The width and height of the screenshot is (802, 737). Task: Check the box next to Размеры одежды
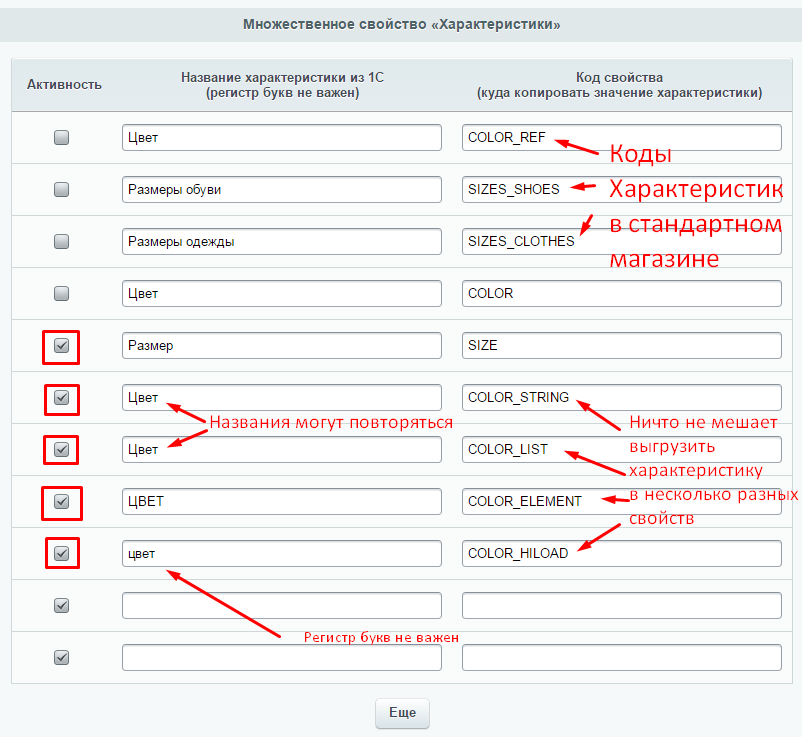click(61, 241)
